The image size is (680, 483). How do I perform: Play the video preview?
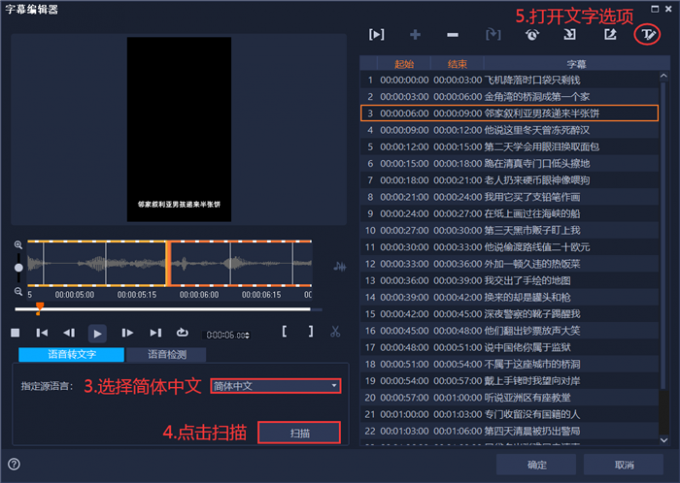point(97,333)
